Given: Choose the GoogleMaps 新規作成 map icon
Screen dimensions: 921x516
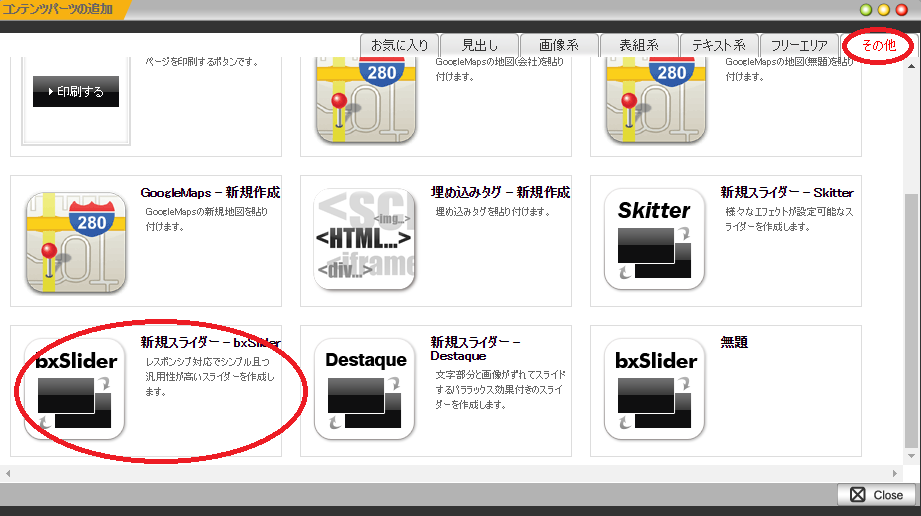Looking at the screenshot, I should click(76, 242).
